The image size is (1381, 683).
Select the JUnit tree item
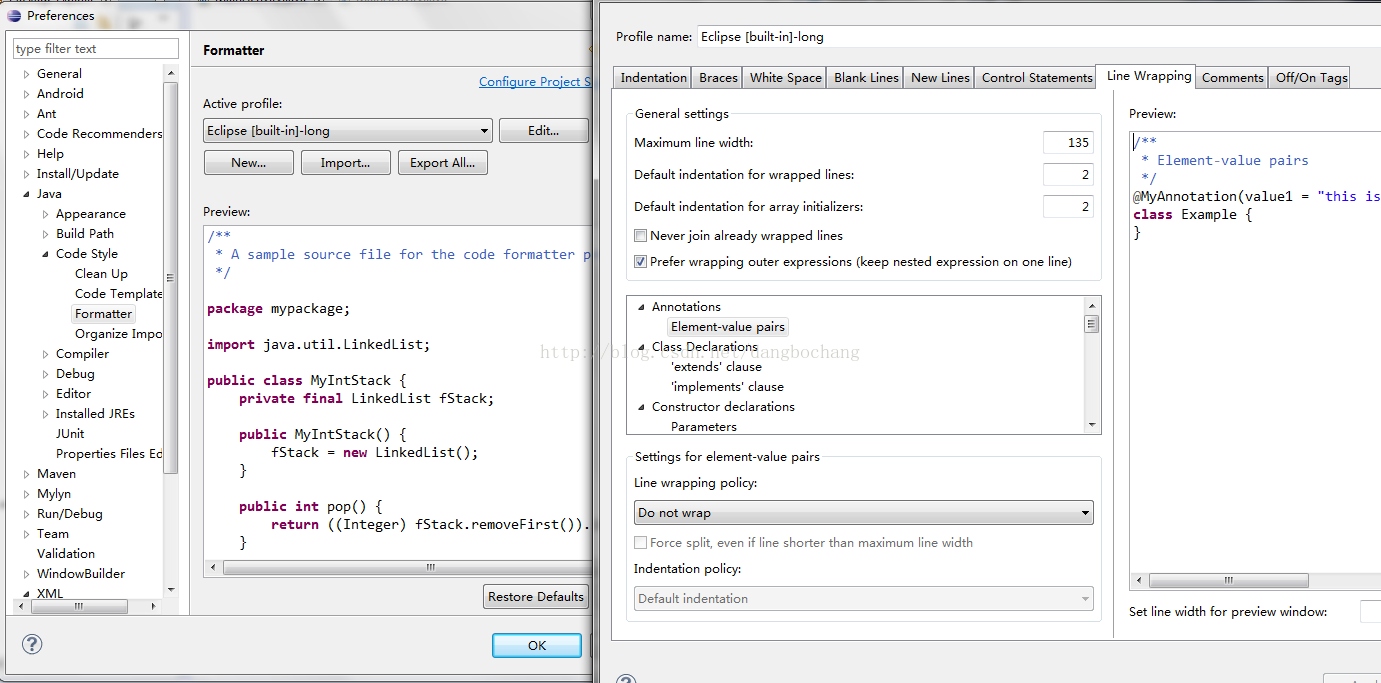coord(70,434)
